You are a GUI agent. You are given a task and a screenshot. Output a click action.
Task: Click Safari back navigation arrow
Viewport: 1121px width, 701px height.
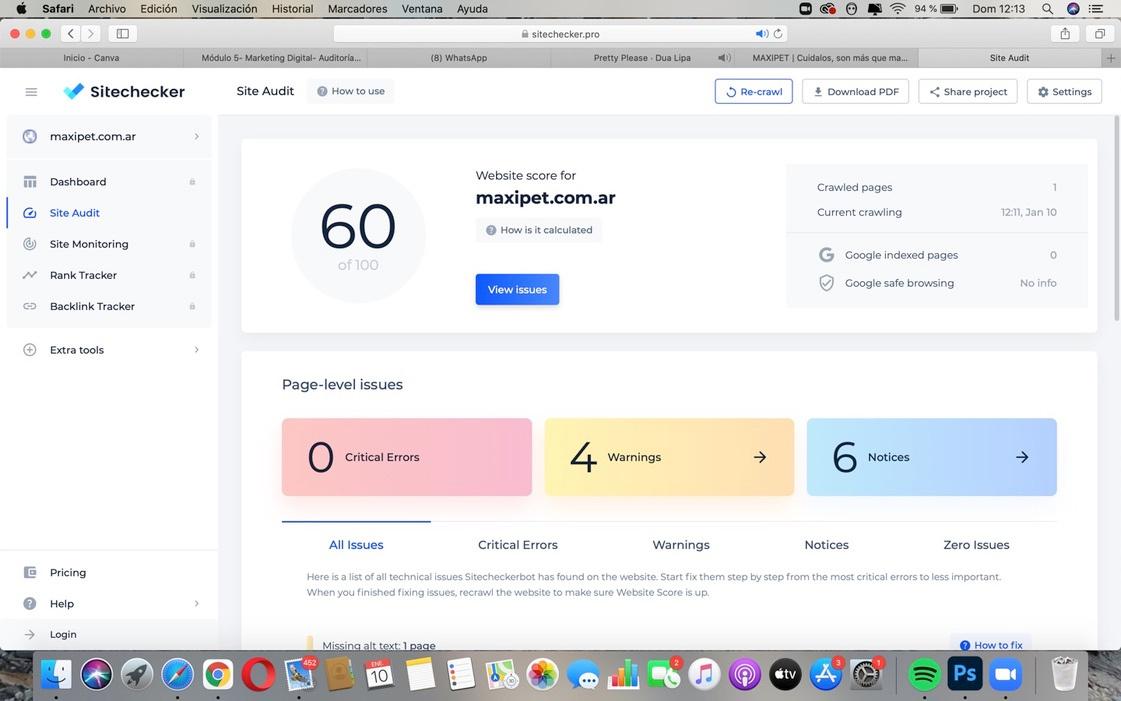click(x=70, y=34)
